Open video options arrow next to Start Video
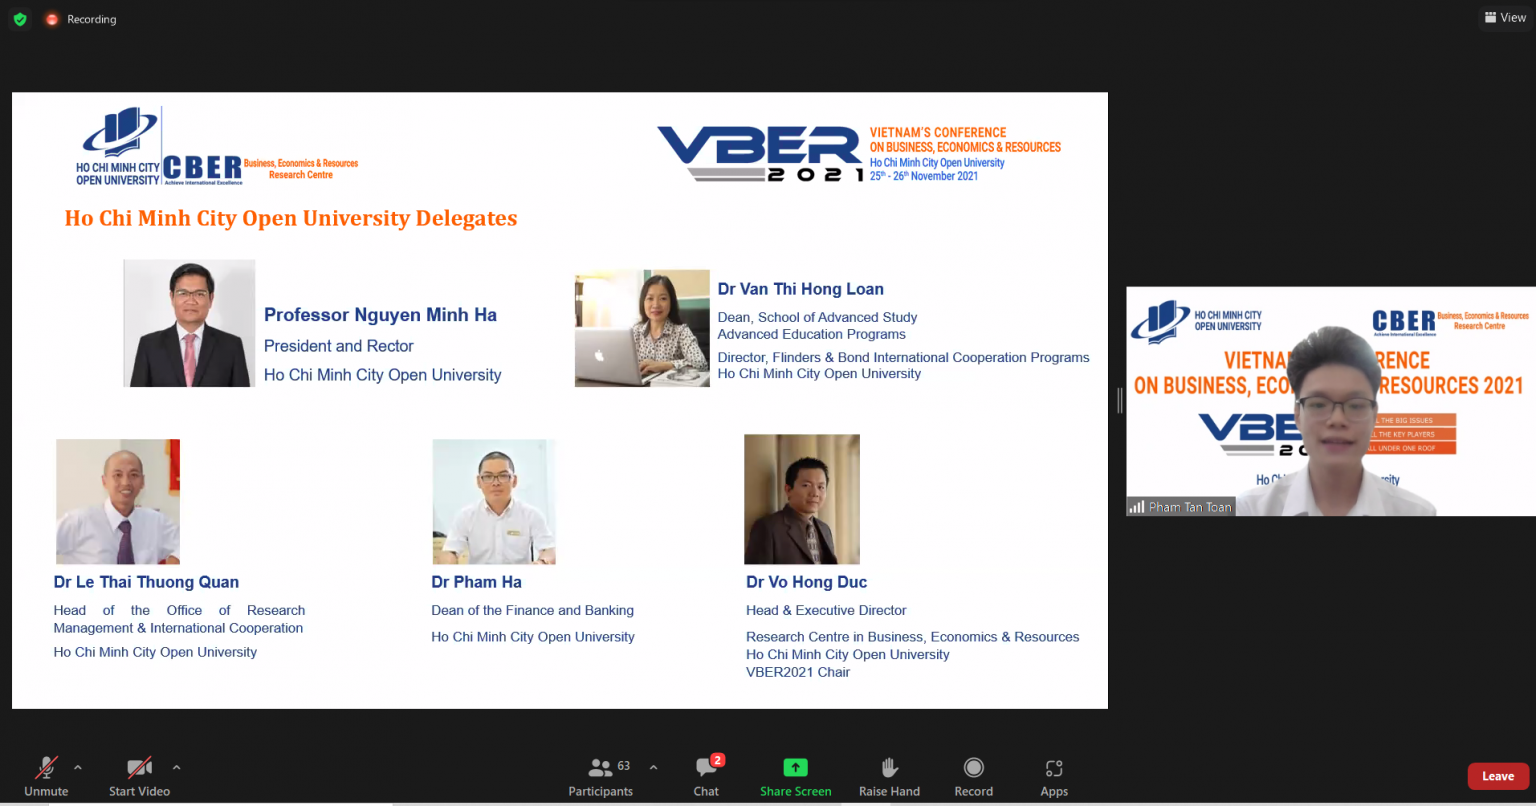This screenshot has width=1536, height=806. click(177, 768)
